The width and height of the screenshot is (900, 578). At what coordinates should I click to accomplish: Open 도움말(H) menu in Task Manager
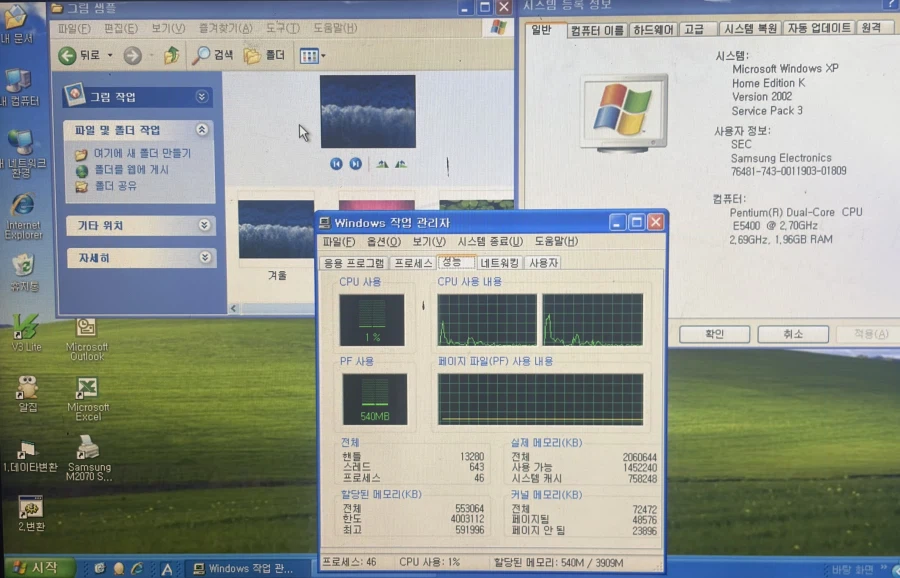point(556,242)
